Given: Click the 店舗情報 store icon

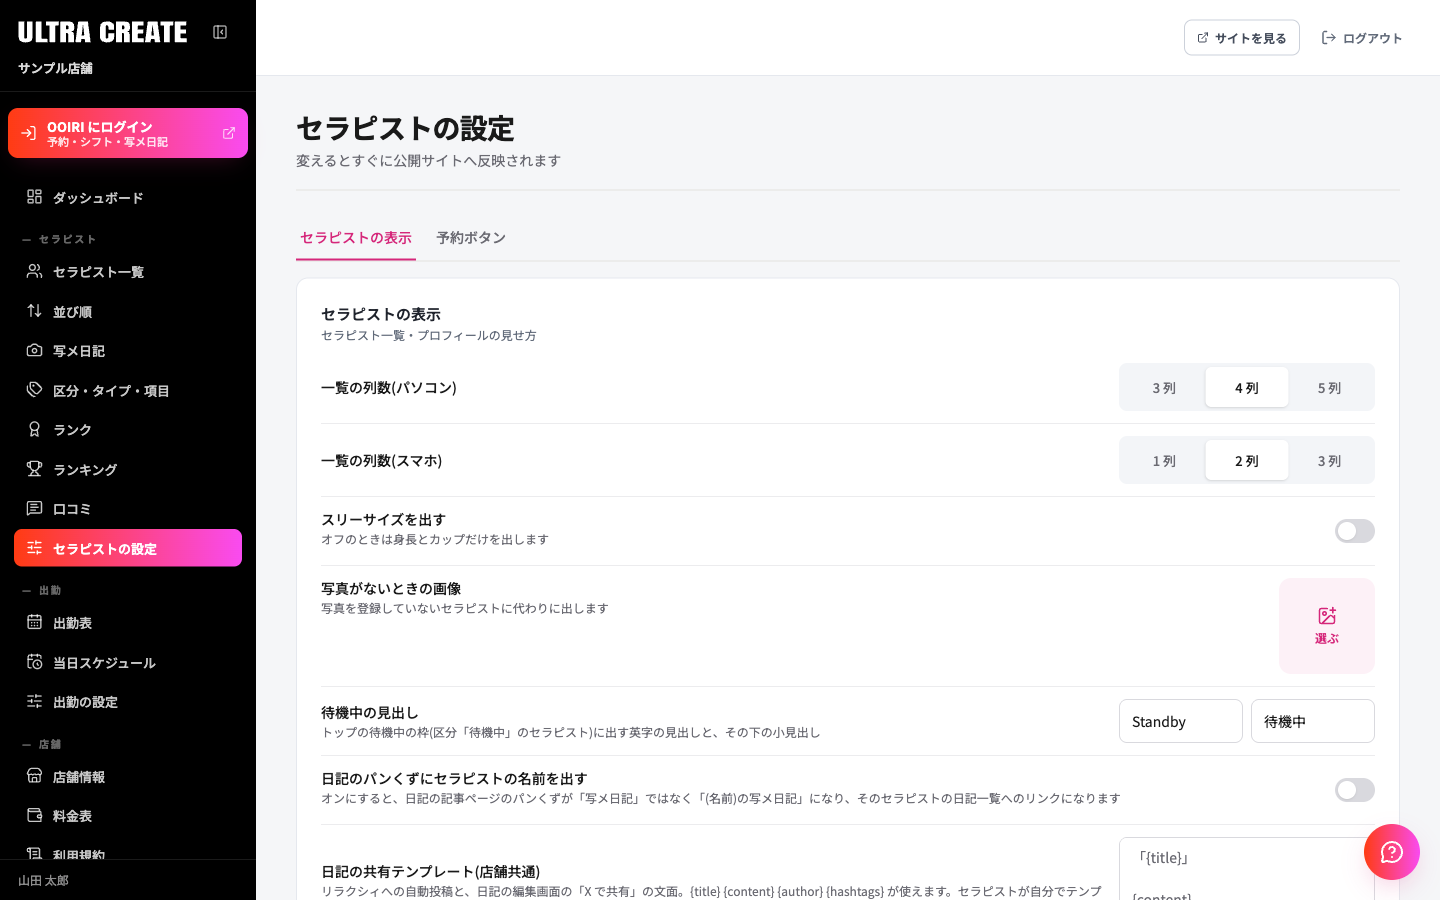Looking at the screenshot, I should coord(34,776).
